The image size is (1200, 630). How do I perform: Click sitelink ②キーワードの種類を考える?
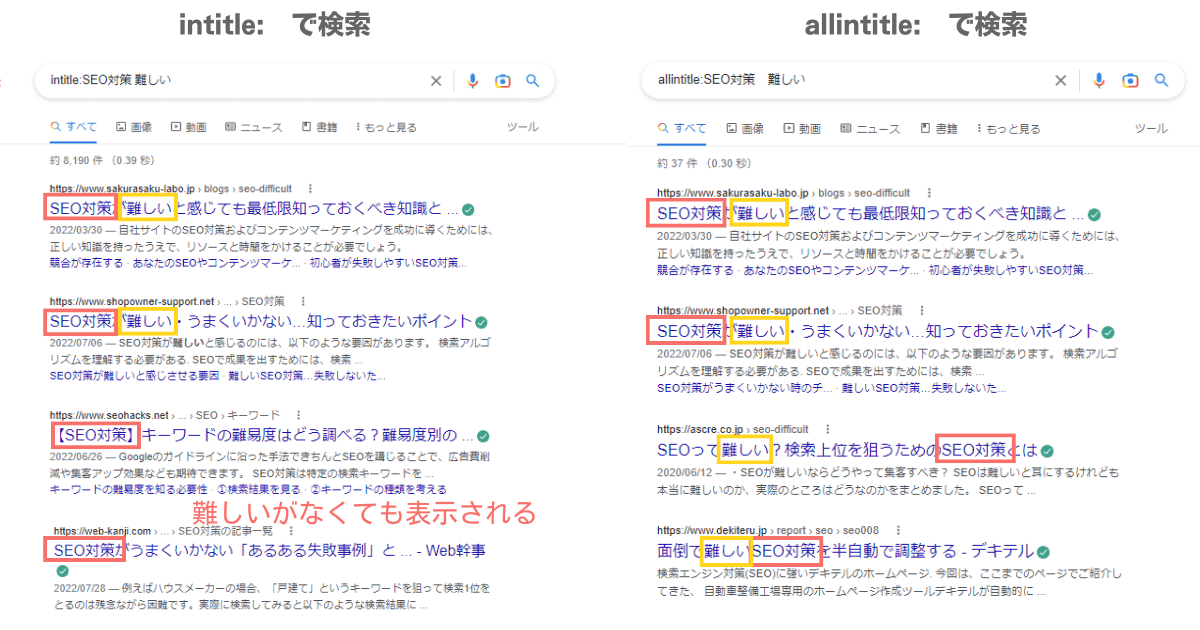click(378, 490)
